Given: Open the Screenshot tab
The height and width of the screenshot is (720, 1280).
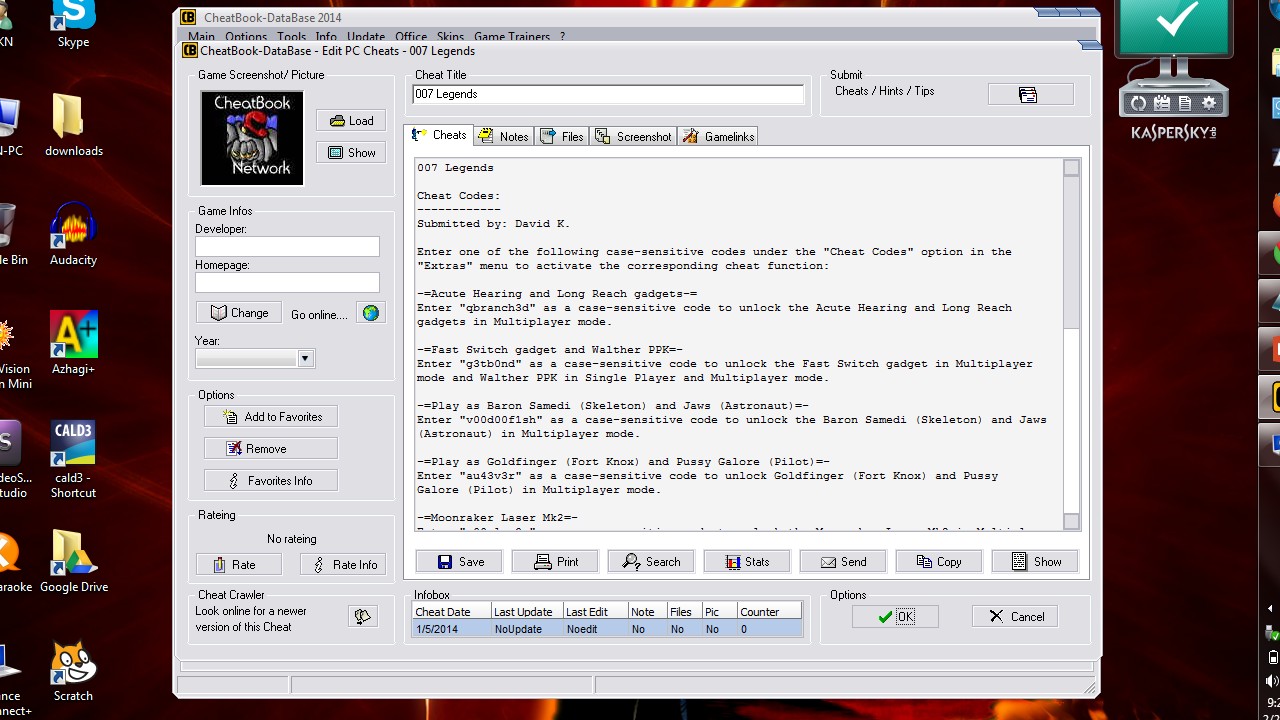Looking at the screenshot, I should (633, 136).
